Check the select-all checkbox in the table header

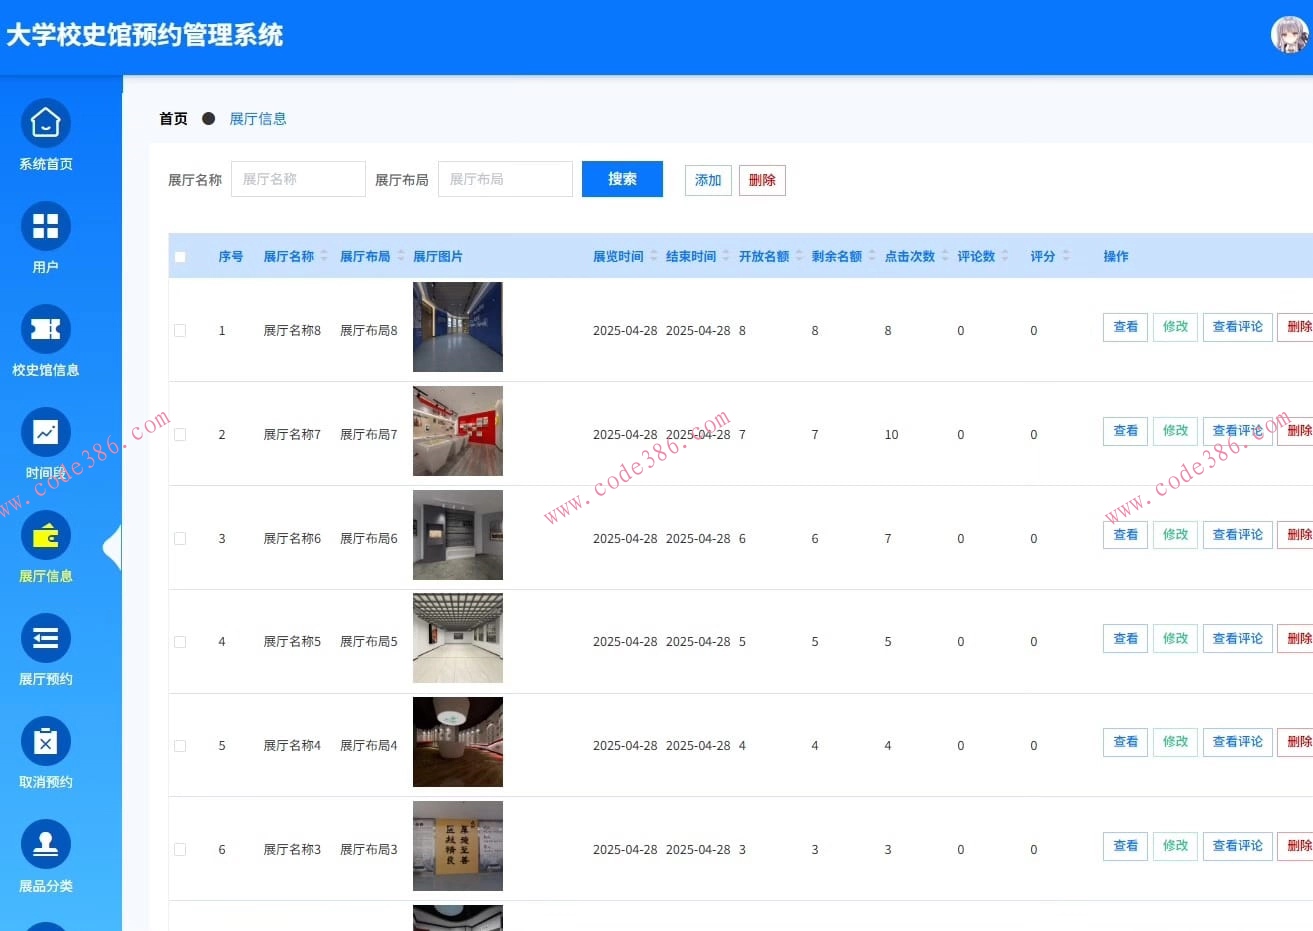point(180,256)
